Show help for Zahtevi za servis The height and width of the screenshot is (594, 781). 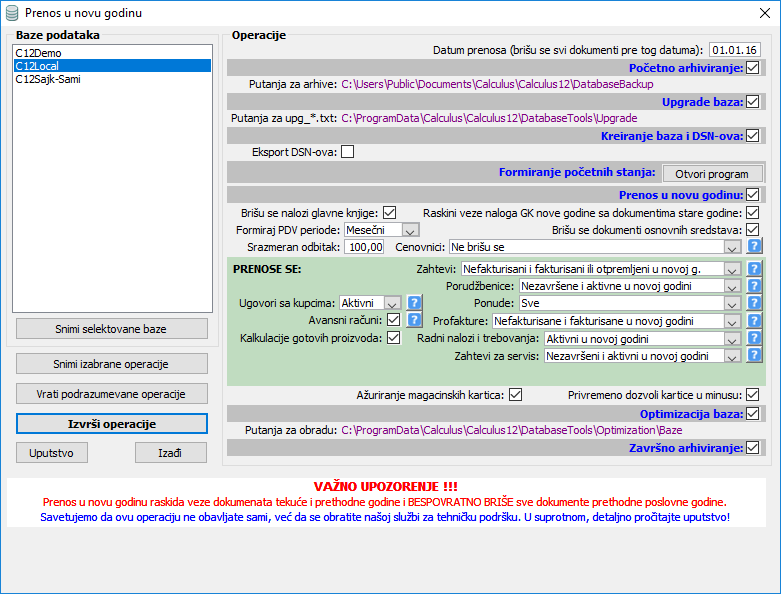[755, 356]
